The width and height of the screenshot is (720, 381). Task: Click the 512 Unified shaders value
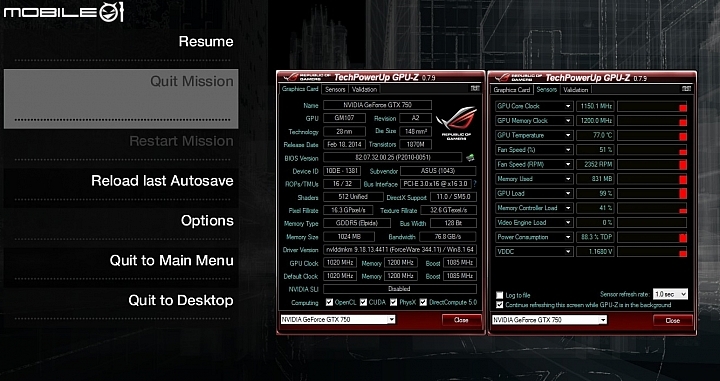(353, 197)
